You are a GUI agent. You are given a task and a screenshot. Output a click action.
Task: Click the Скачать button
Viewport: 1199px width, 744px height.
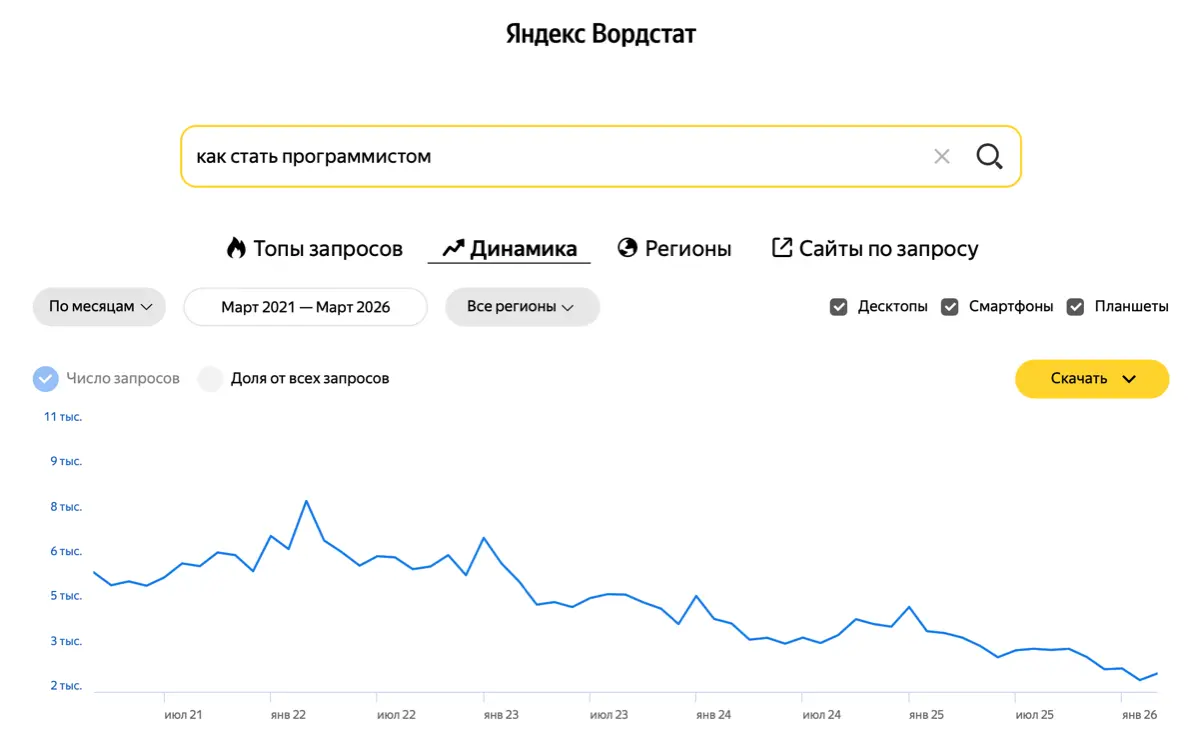pyautogui.click(x=1080, y=379)
